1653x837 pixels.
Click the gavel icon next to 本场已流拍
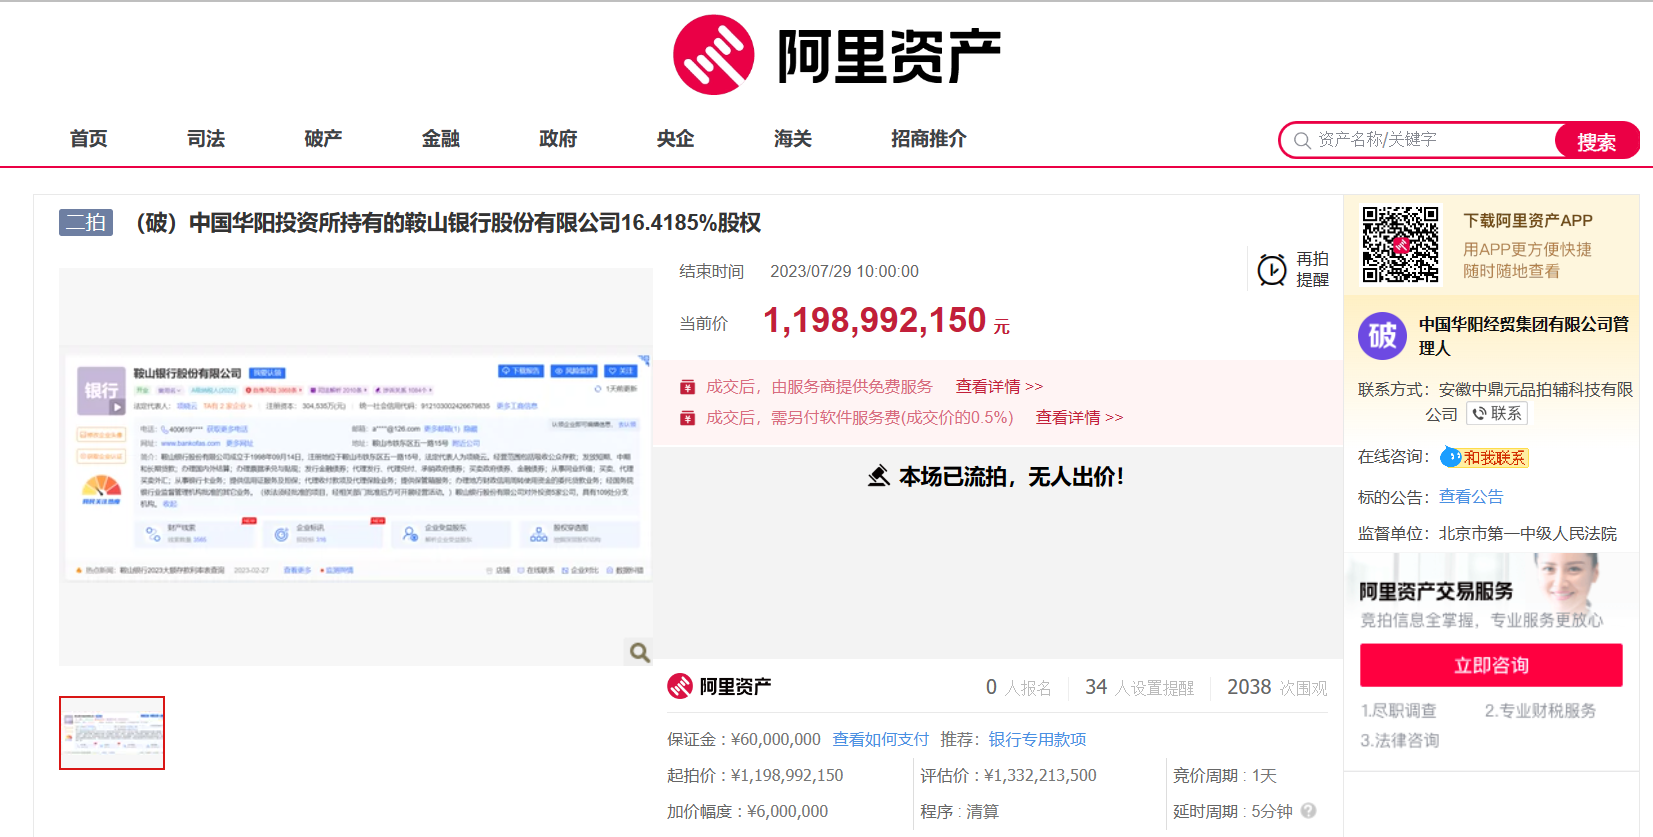(x=879, y=476)
